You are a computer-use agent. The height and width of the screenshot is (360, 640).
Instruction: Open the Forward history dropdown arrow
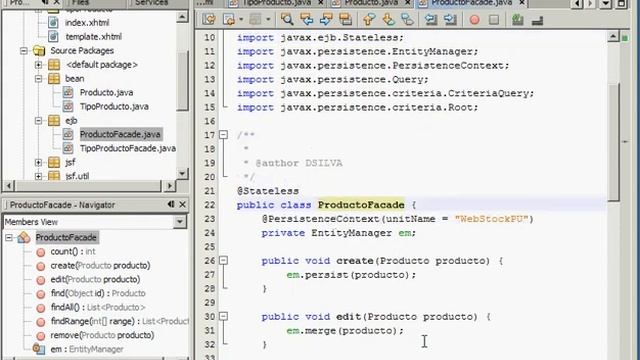coord(268,19)
